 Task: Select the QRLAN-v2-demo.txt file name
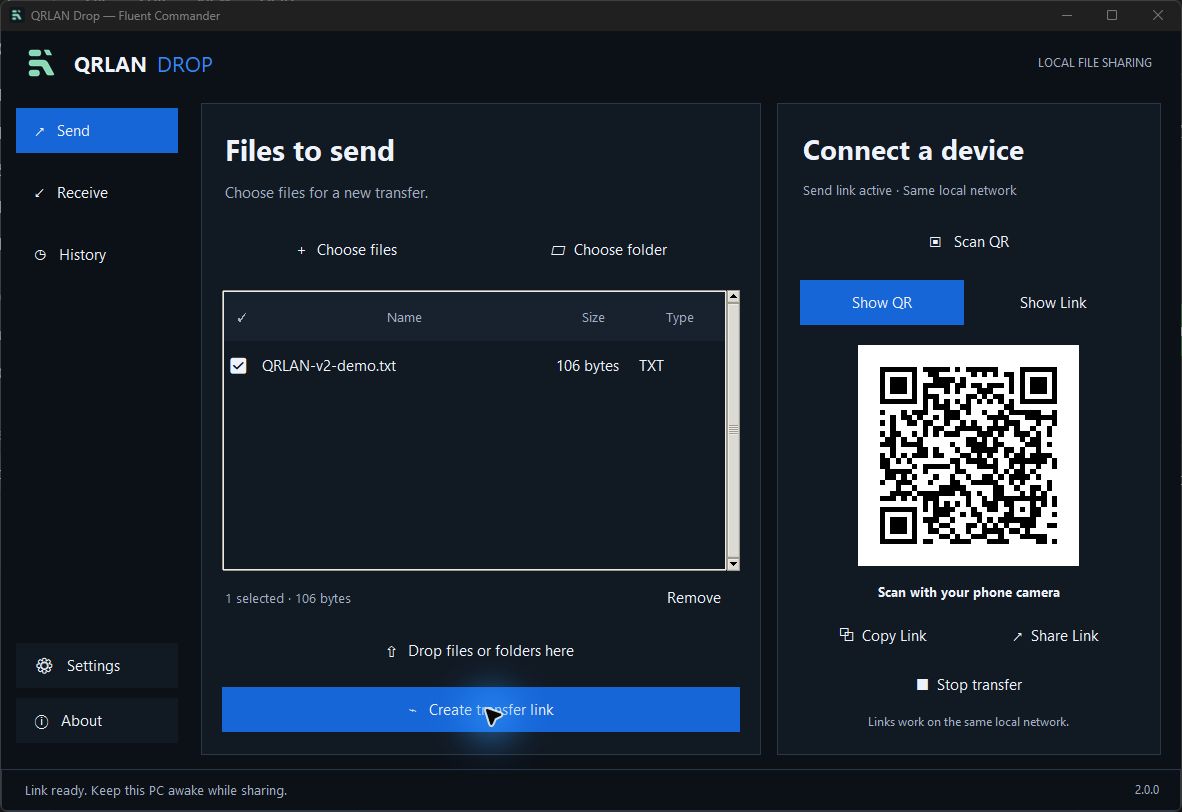[x=329, y=366]
